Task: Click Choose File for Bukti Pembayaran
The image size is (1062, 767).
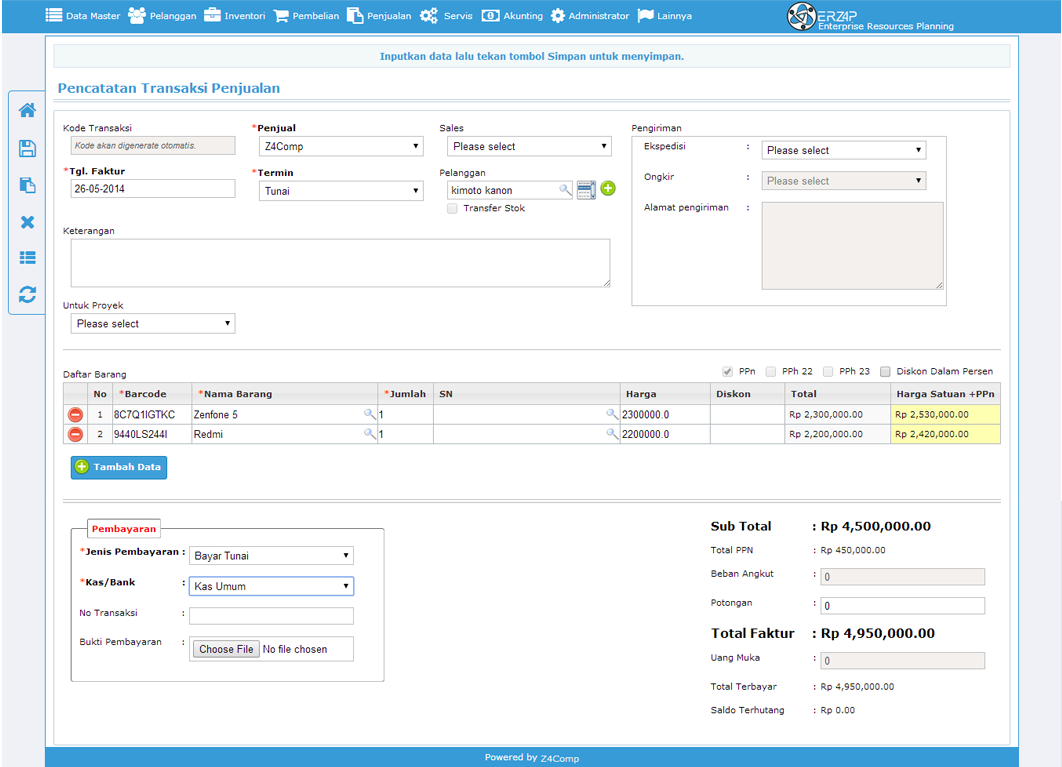Action: pyautogui.click(x=226, y=649)
